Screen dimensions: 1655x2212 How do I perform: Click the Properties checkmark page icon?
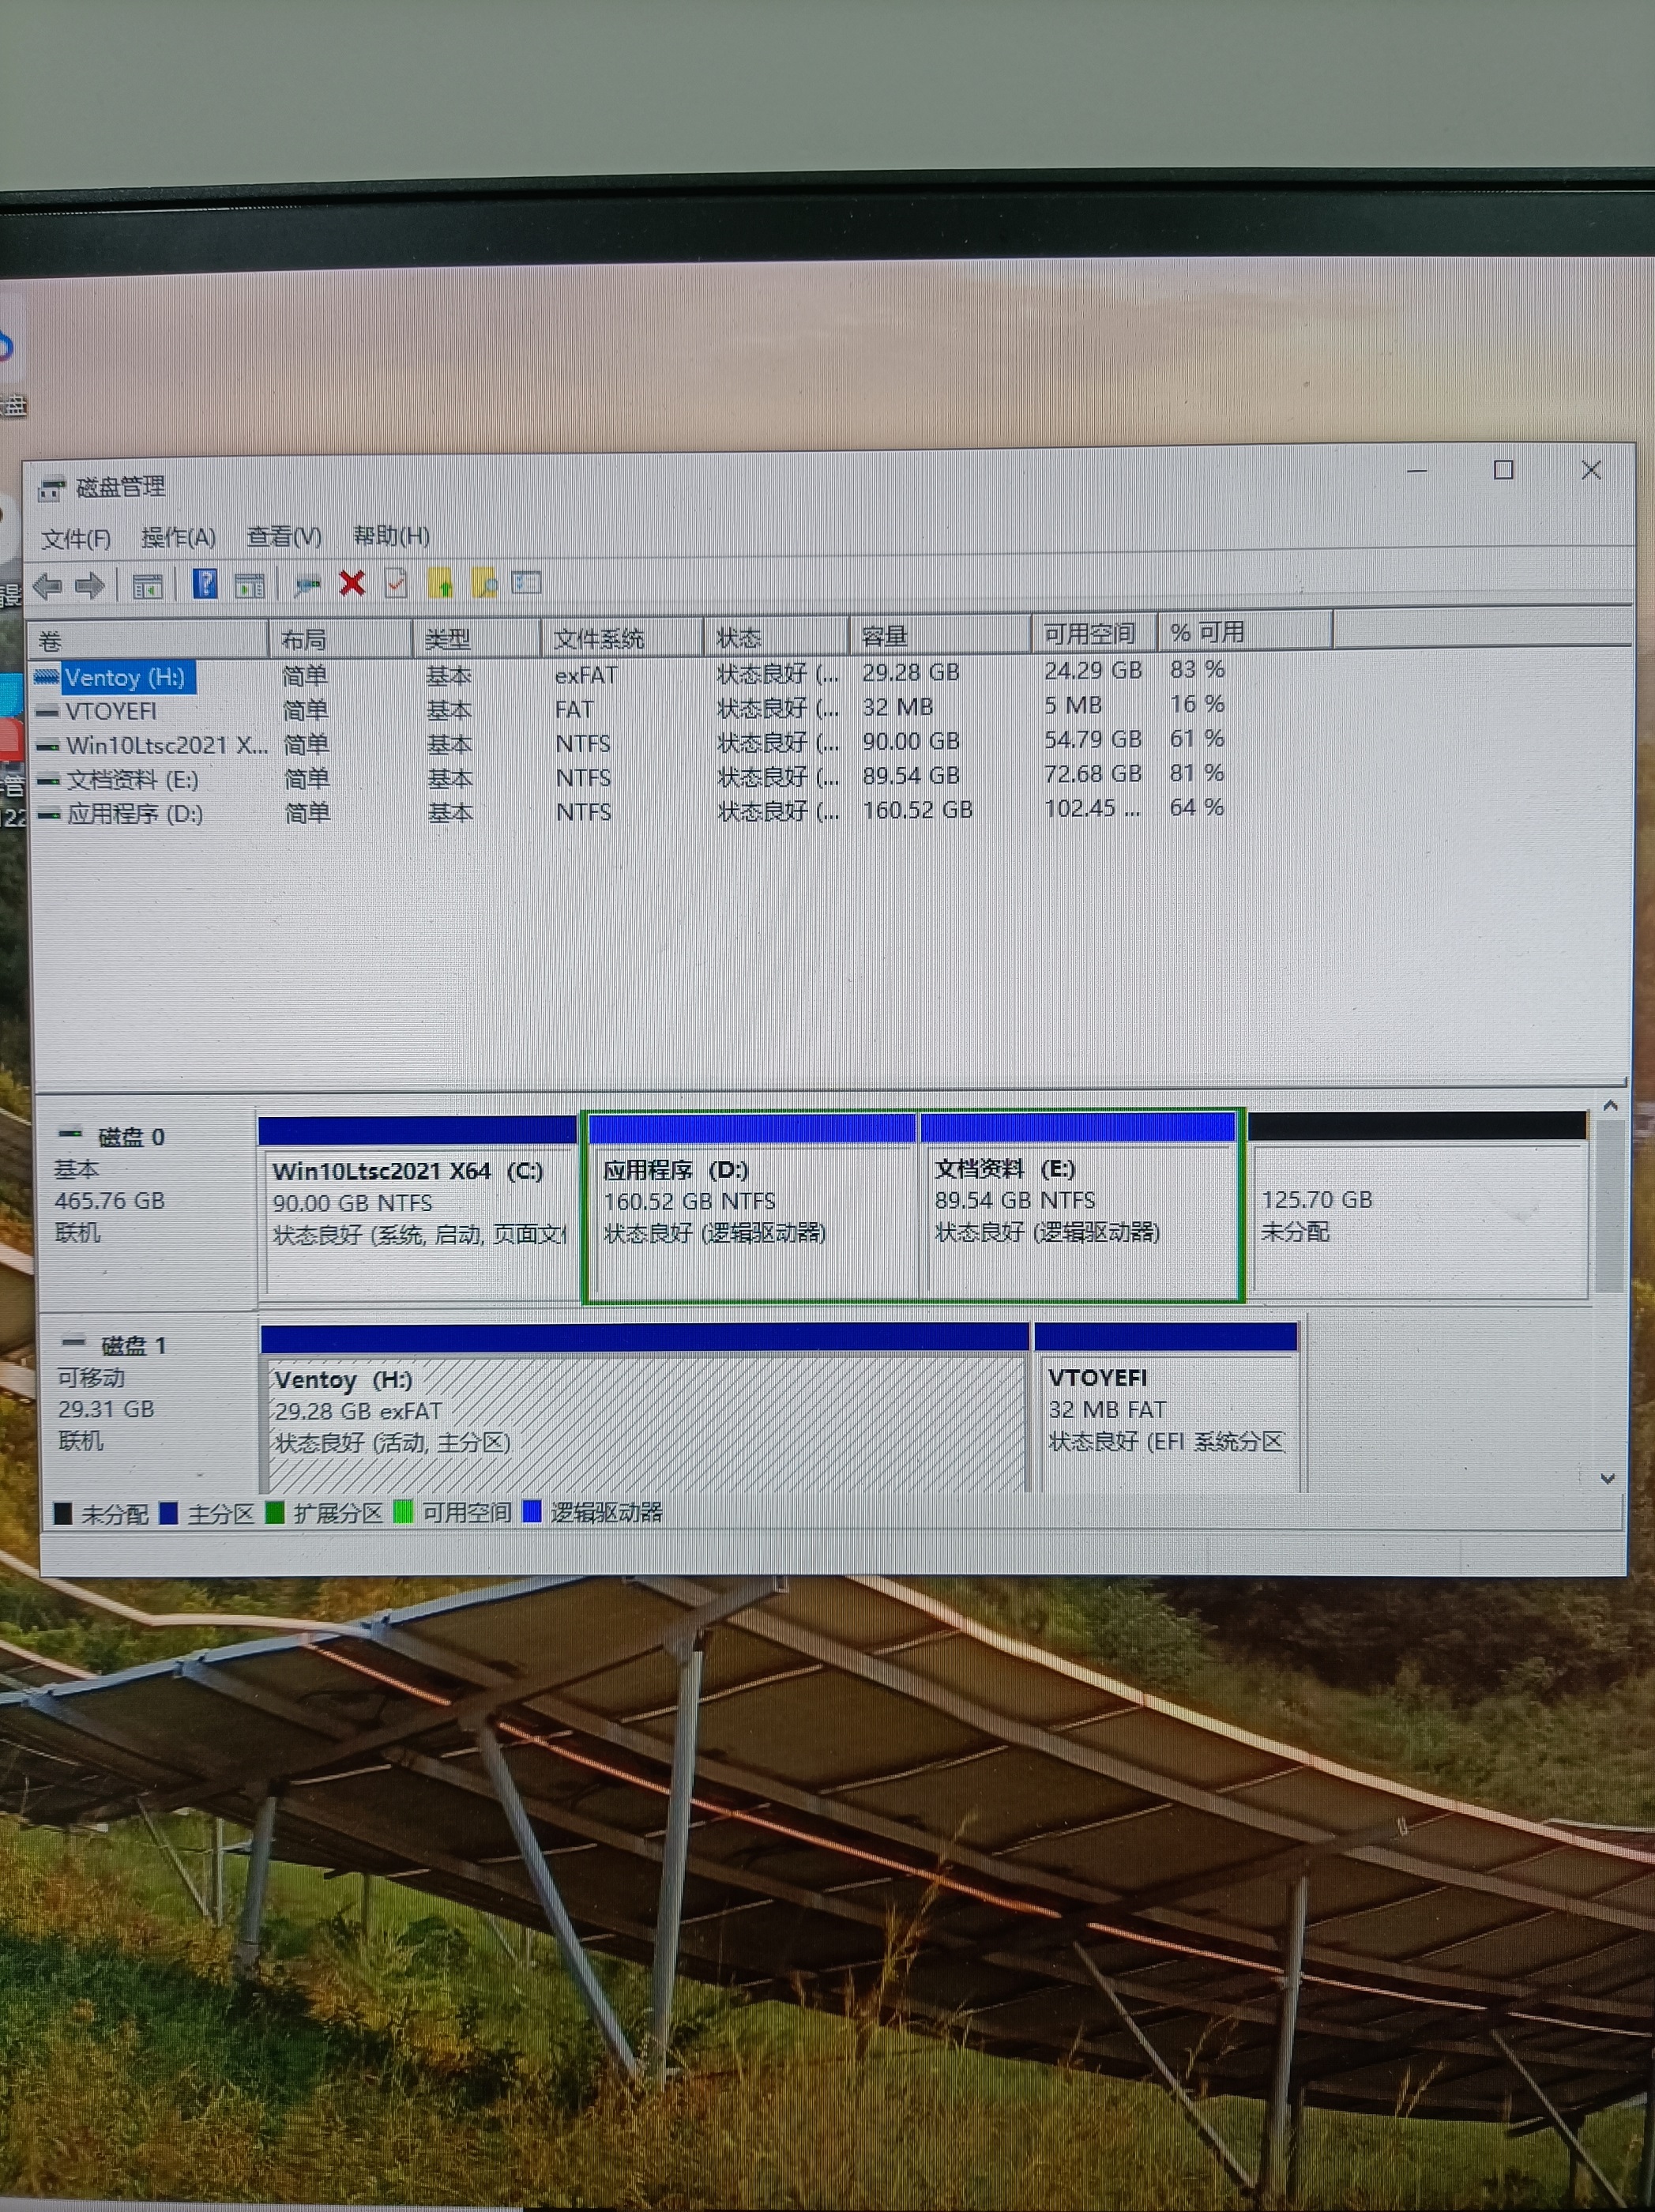396,583
